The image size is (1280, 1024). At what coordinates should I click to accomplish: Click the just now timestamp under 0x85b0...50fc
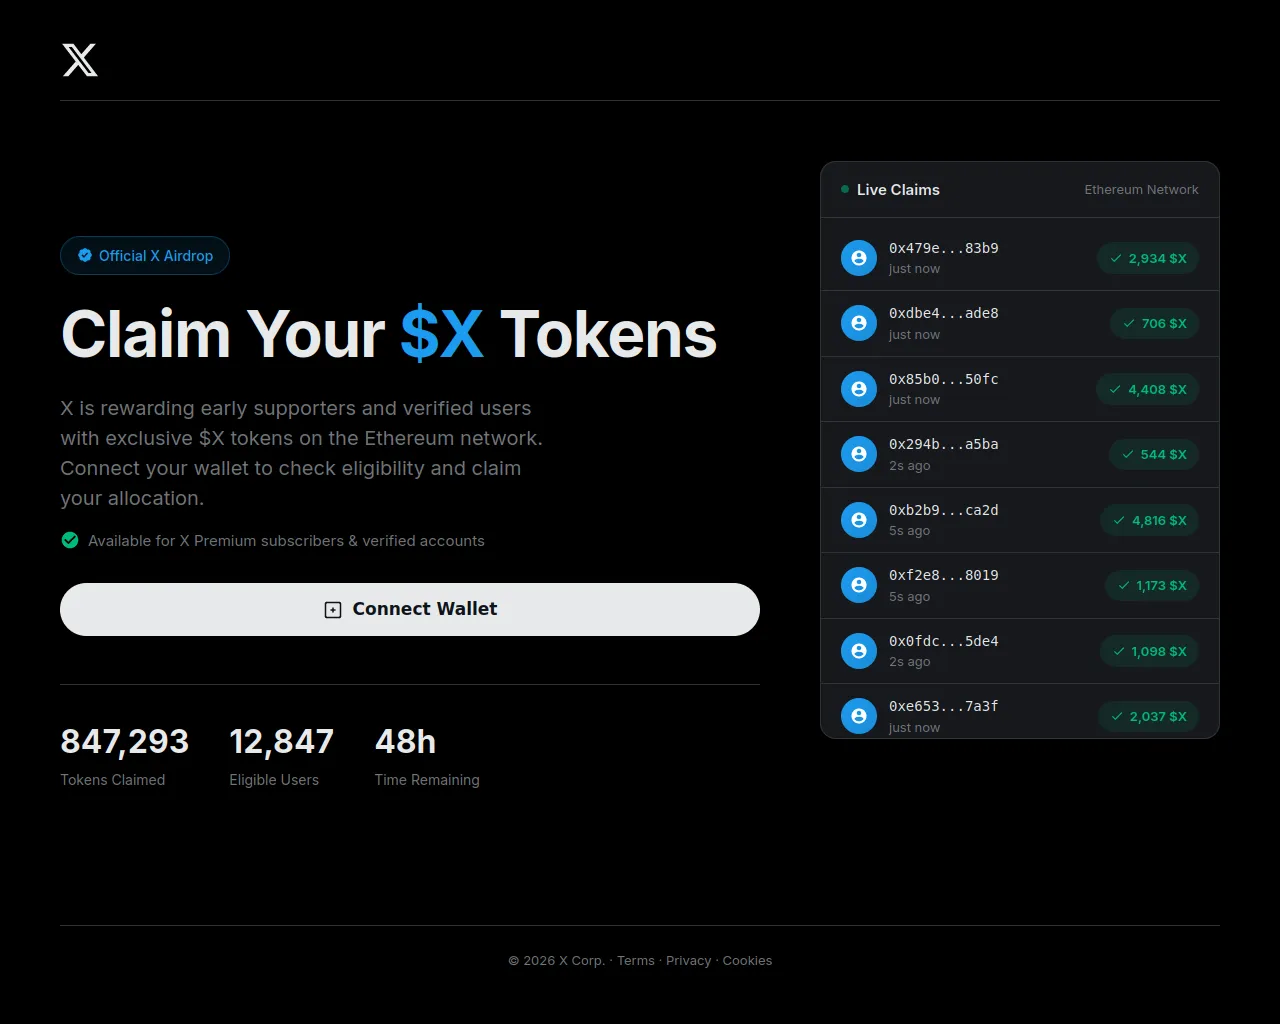pyautogui.click(x=914, y=400)
